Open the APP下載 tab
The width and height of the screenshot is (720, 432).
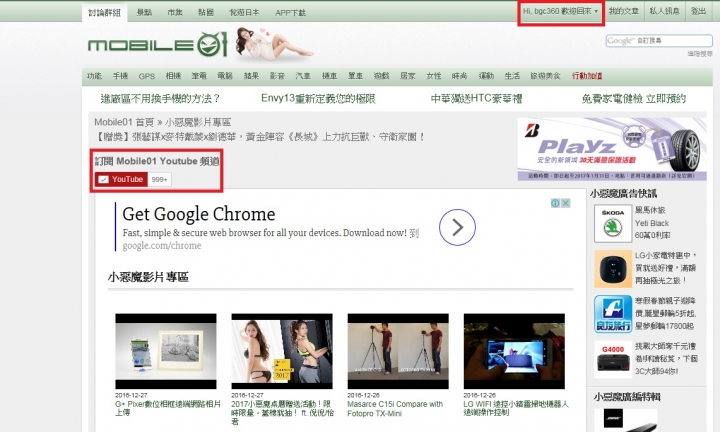[x=291, y=13]
